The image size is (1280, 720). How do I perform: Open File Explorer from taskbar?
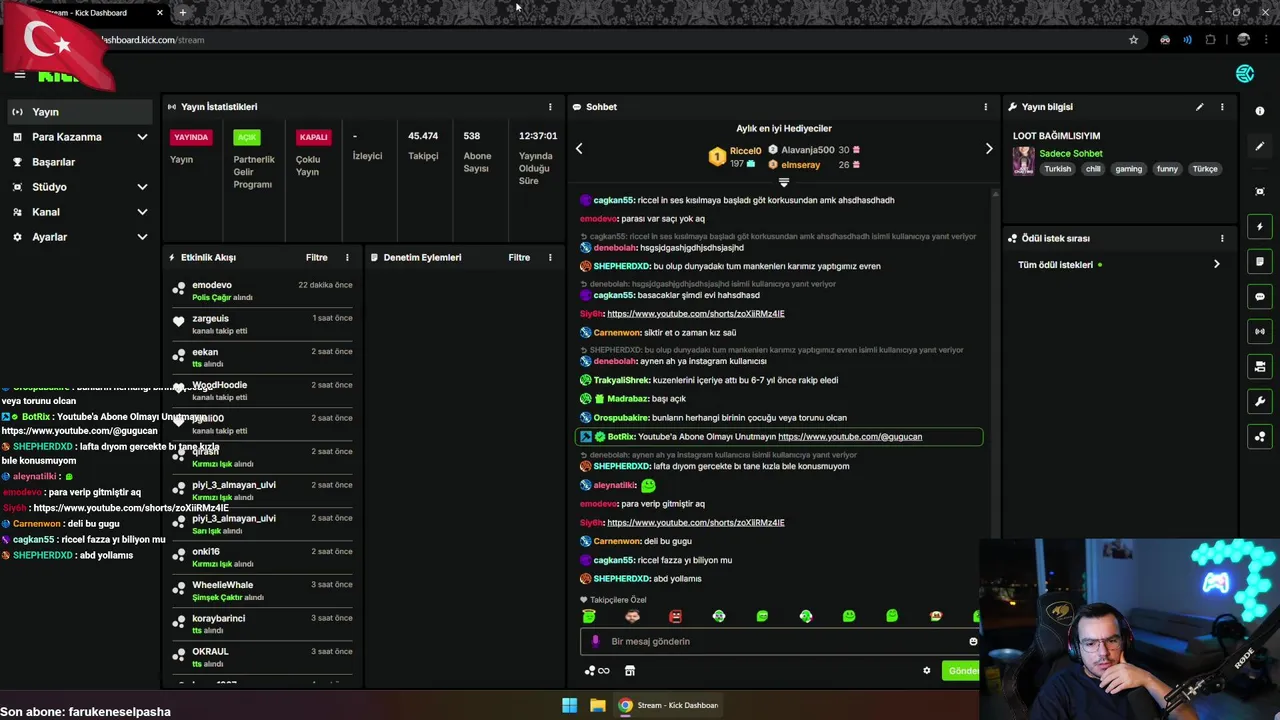click(x=597, y=705)
